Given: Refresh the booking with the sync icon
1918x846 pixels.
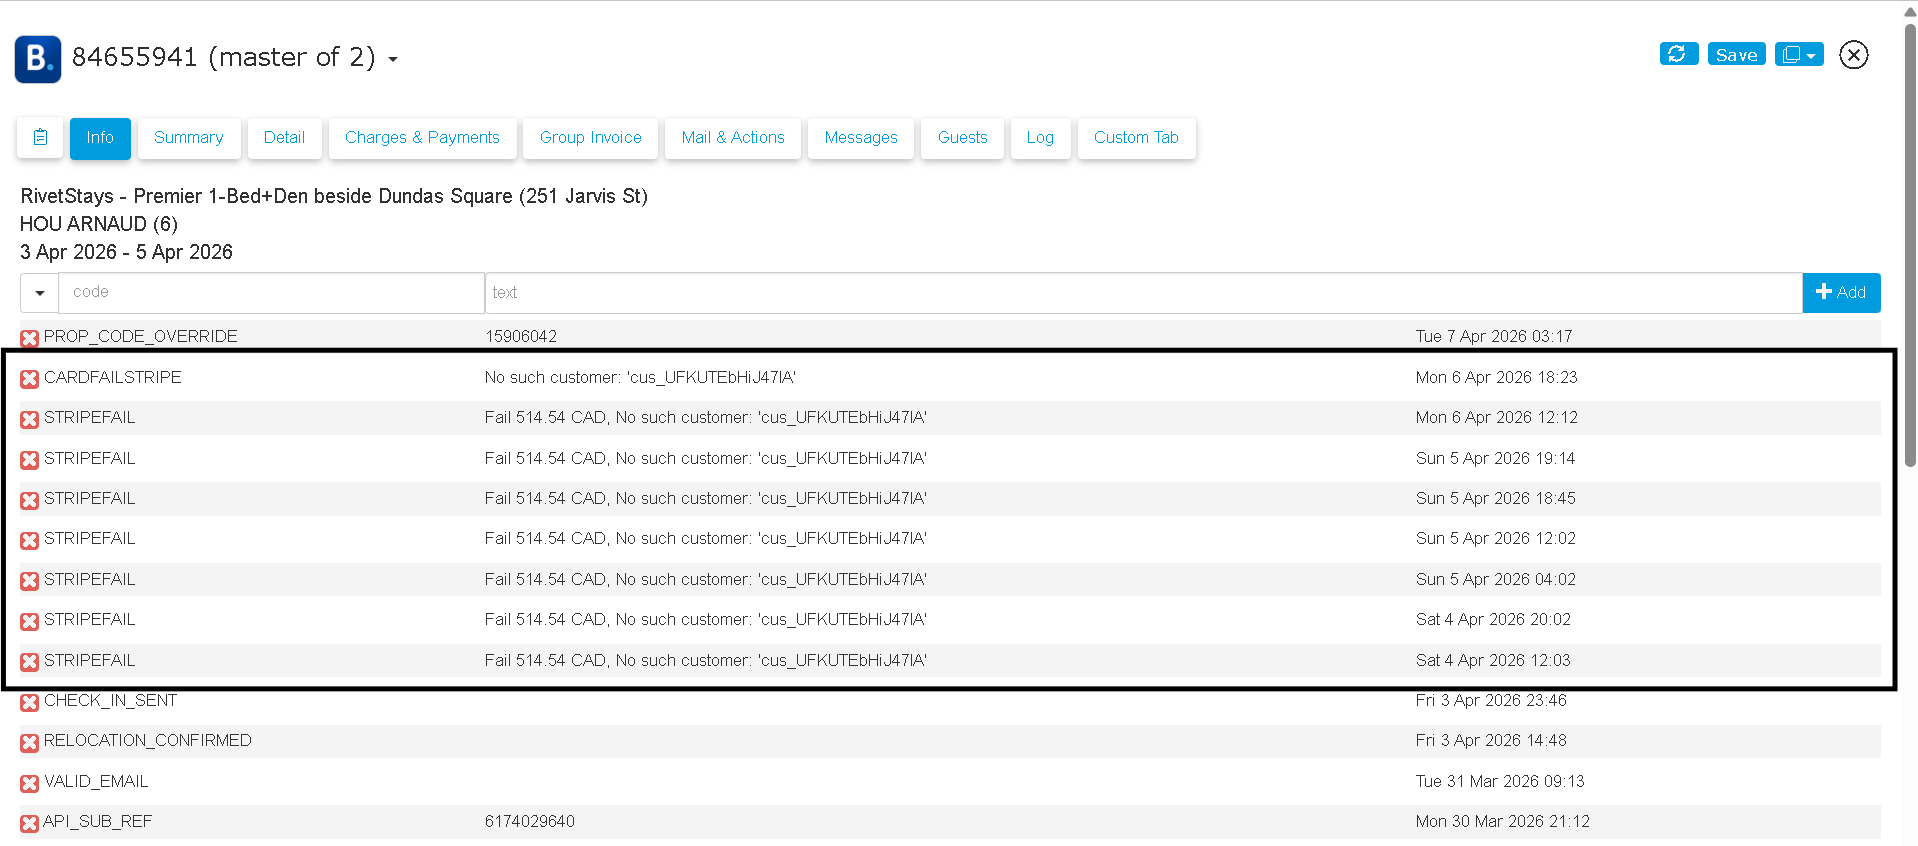Looking at the screenshot, I should 1678,54.
